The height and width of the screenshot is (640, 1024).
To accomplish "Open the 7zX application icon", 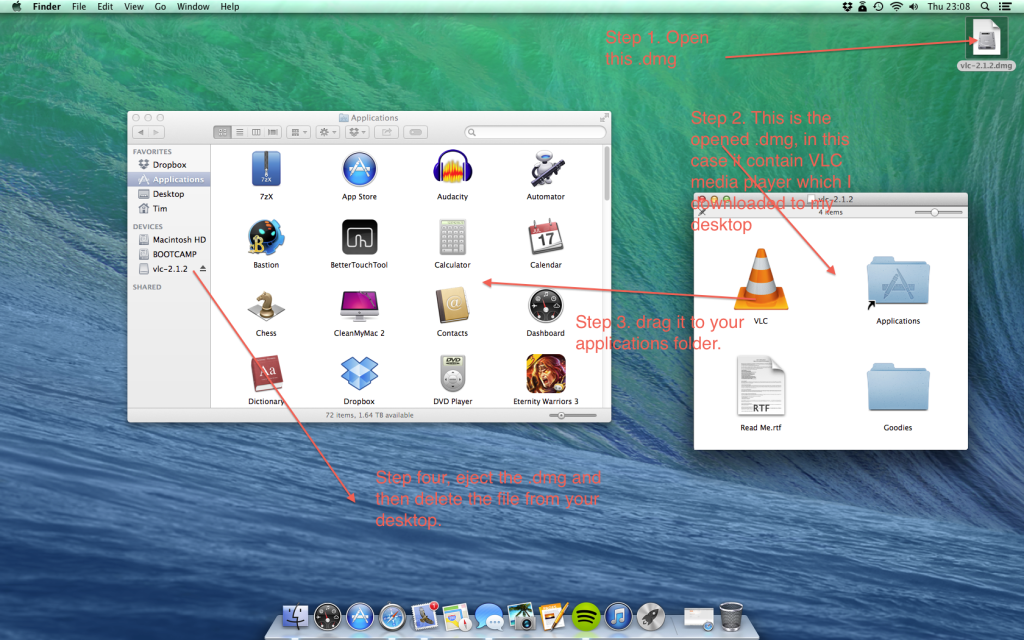I will tap(266, 169).
